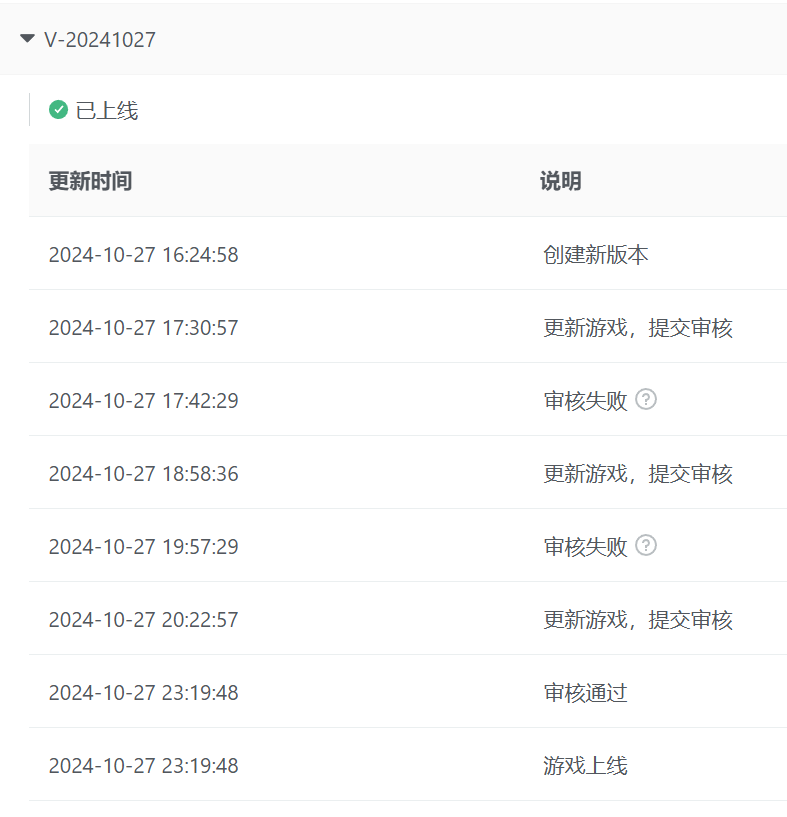
Task: Open help icon for 17:42:29 审核失败
Action: [646, 400]
